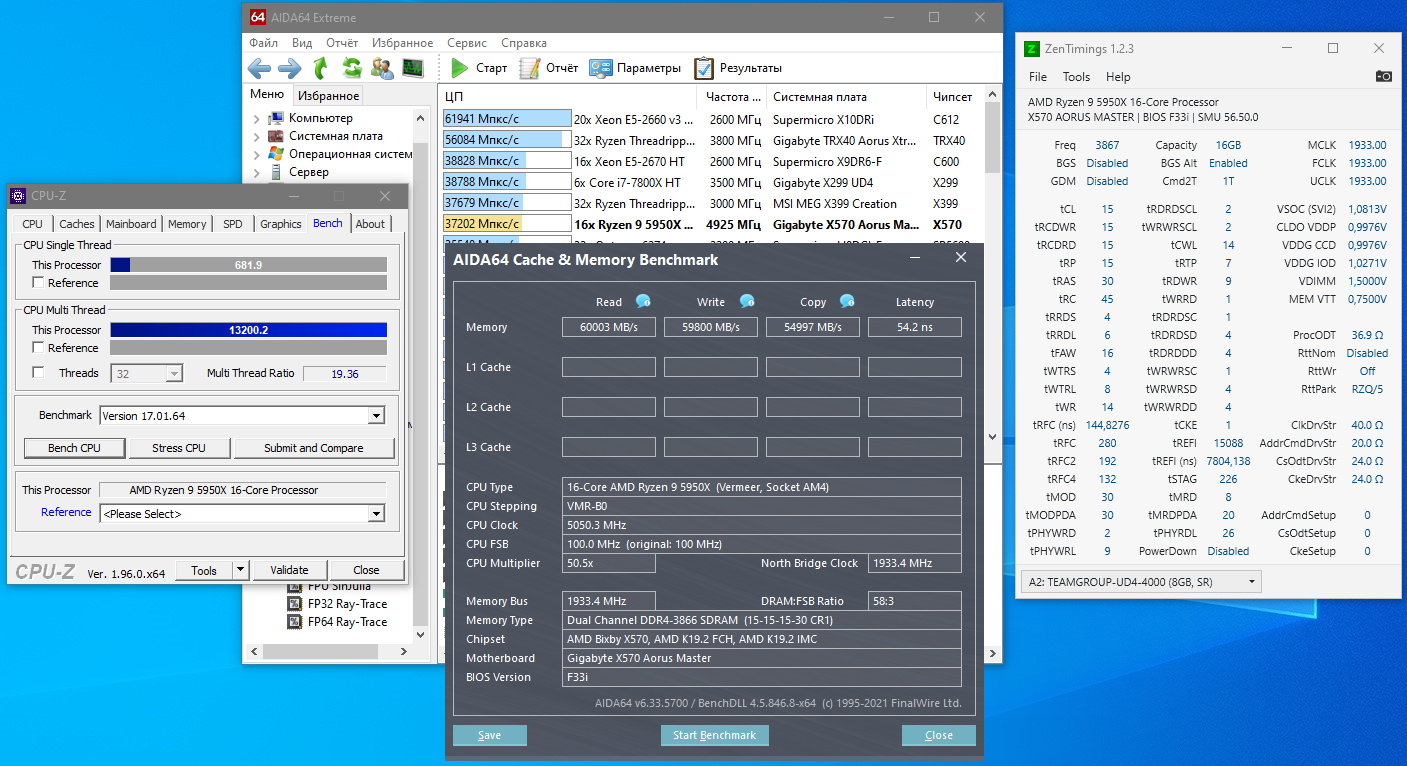Open the Вид menu in AIDA64
The height and width of the screenshot is (766, 1407).
tap(302, 43)
